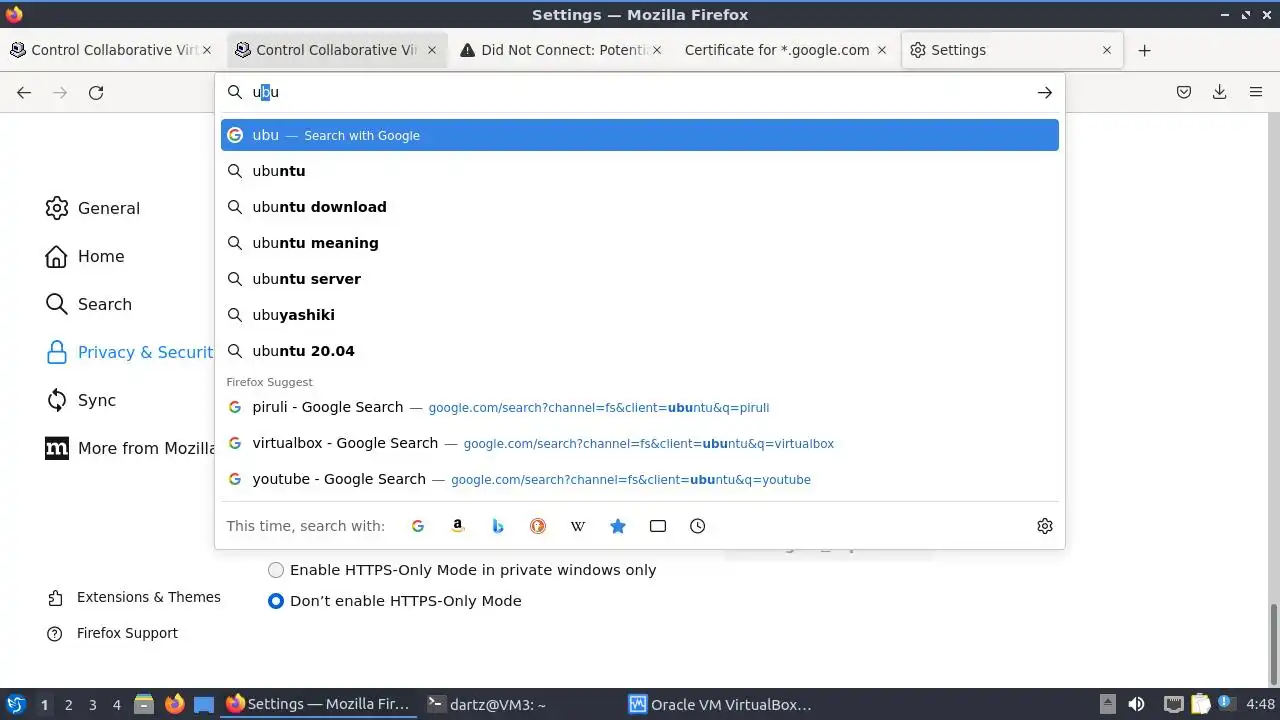Open More from Mozilla category
The height and width of the screenshot is (720, 1280).
pyautogui.click(x=128, y=448)
